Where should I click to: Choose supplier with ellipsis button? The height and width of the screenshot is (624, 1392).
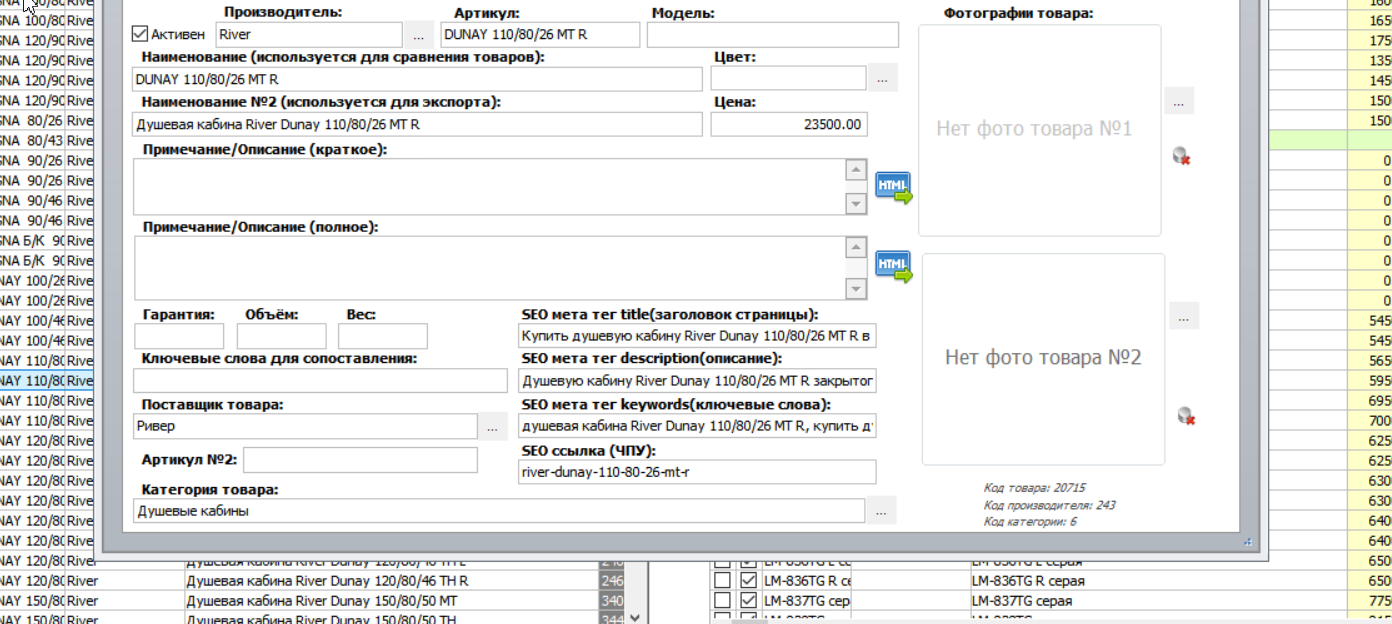[x=492, y=426]
